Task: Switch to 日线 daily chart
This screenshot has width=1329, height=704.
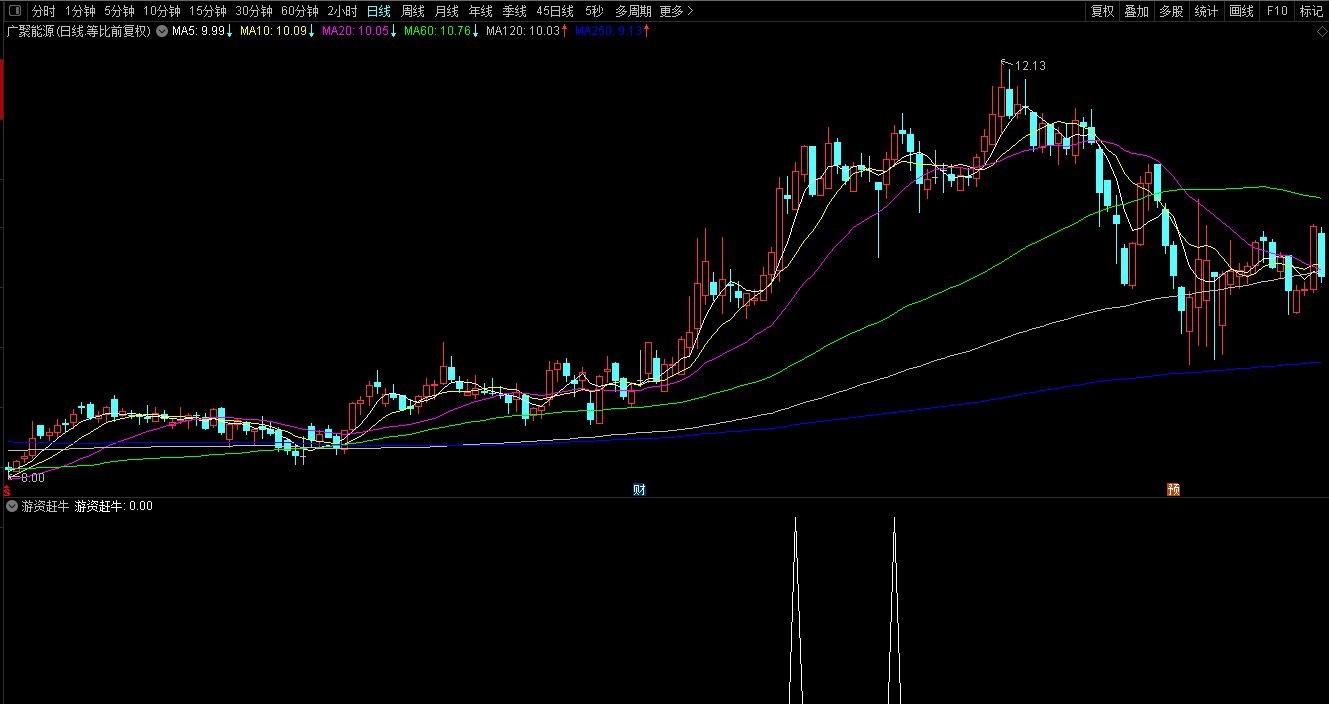Action: tap(378, 12)
